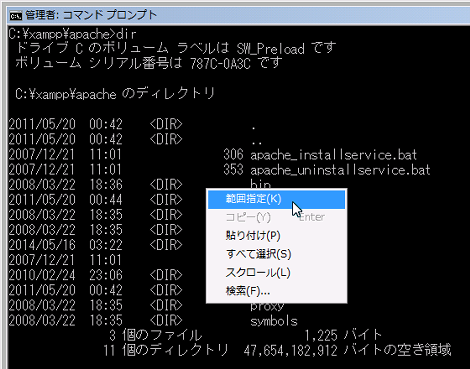Select 貼り付け(P) from the context menu
The width and height of the screenshot is (470, 369).
[x=276, y=236]
